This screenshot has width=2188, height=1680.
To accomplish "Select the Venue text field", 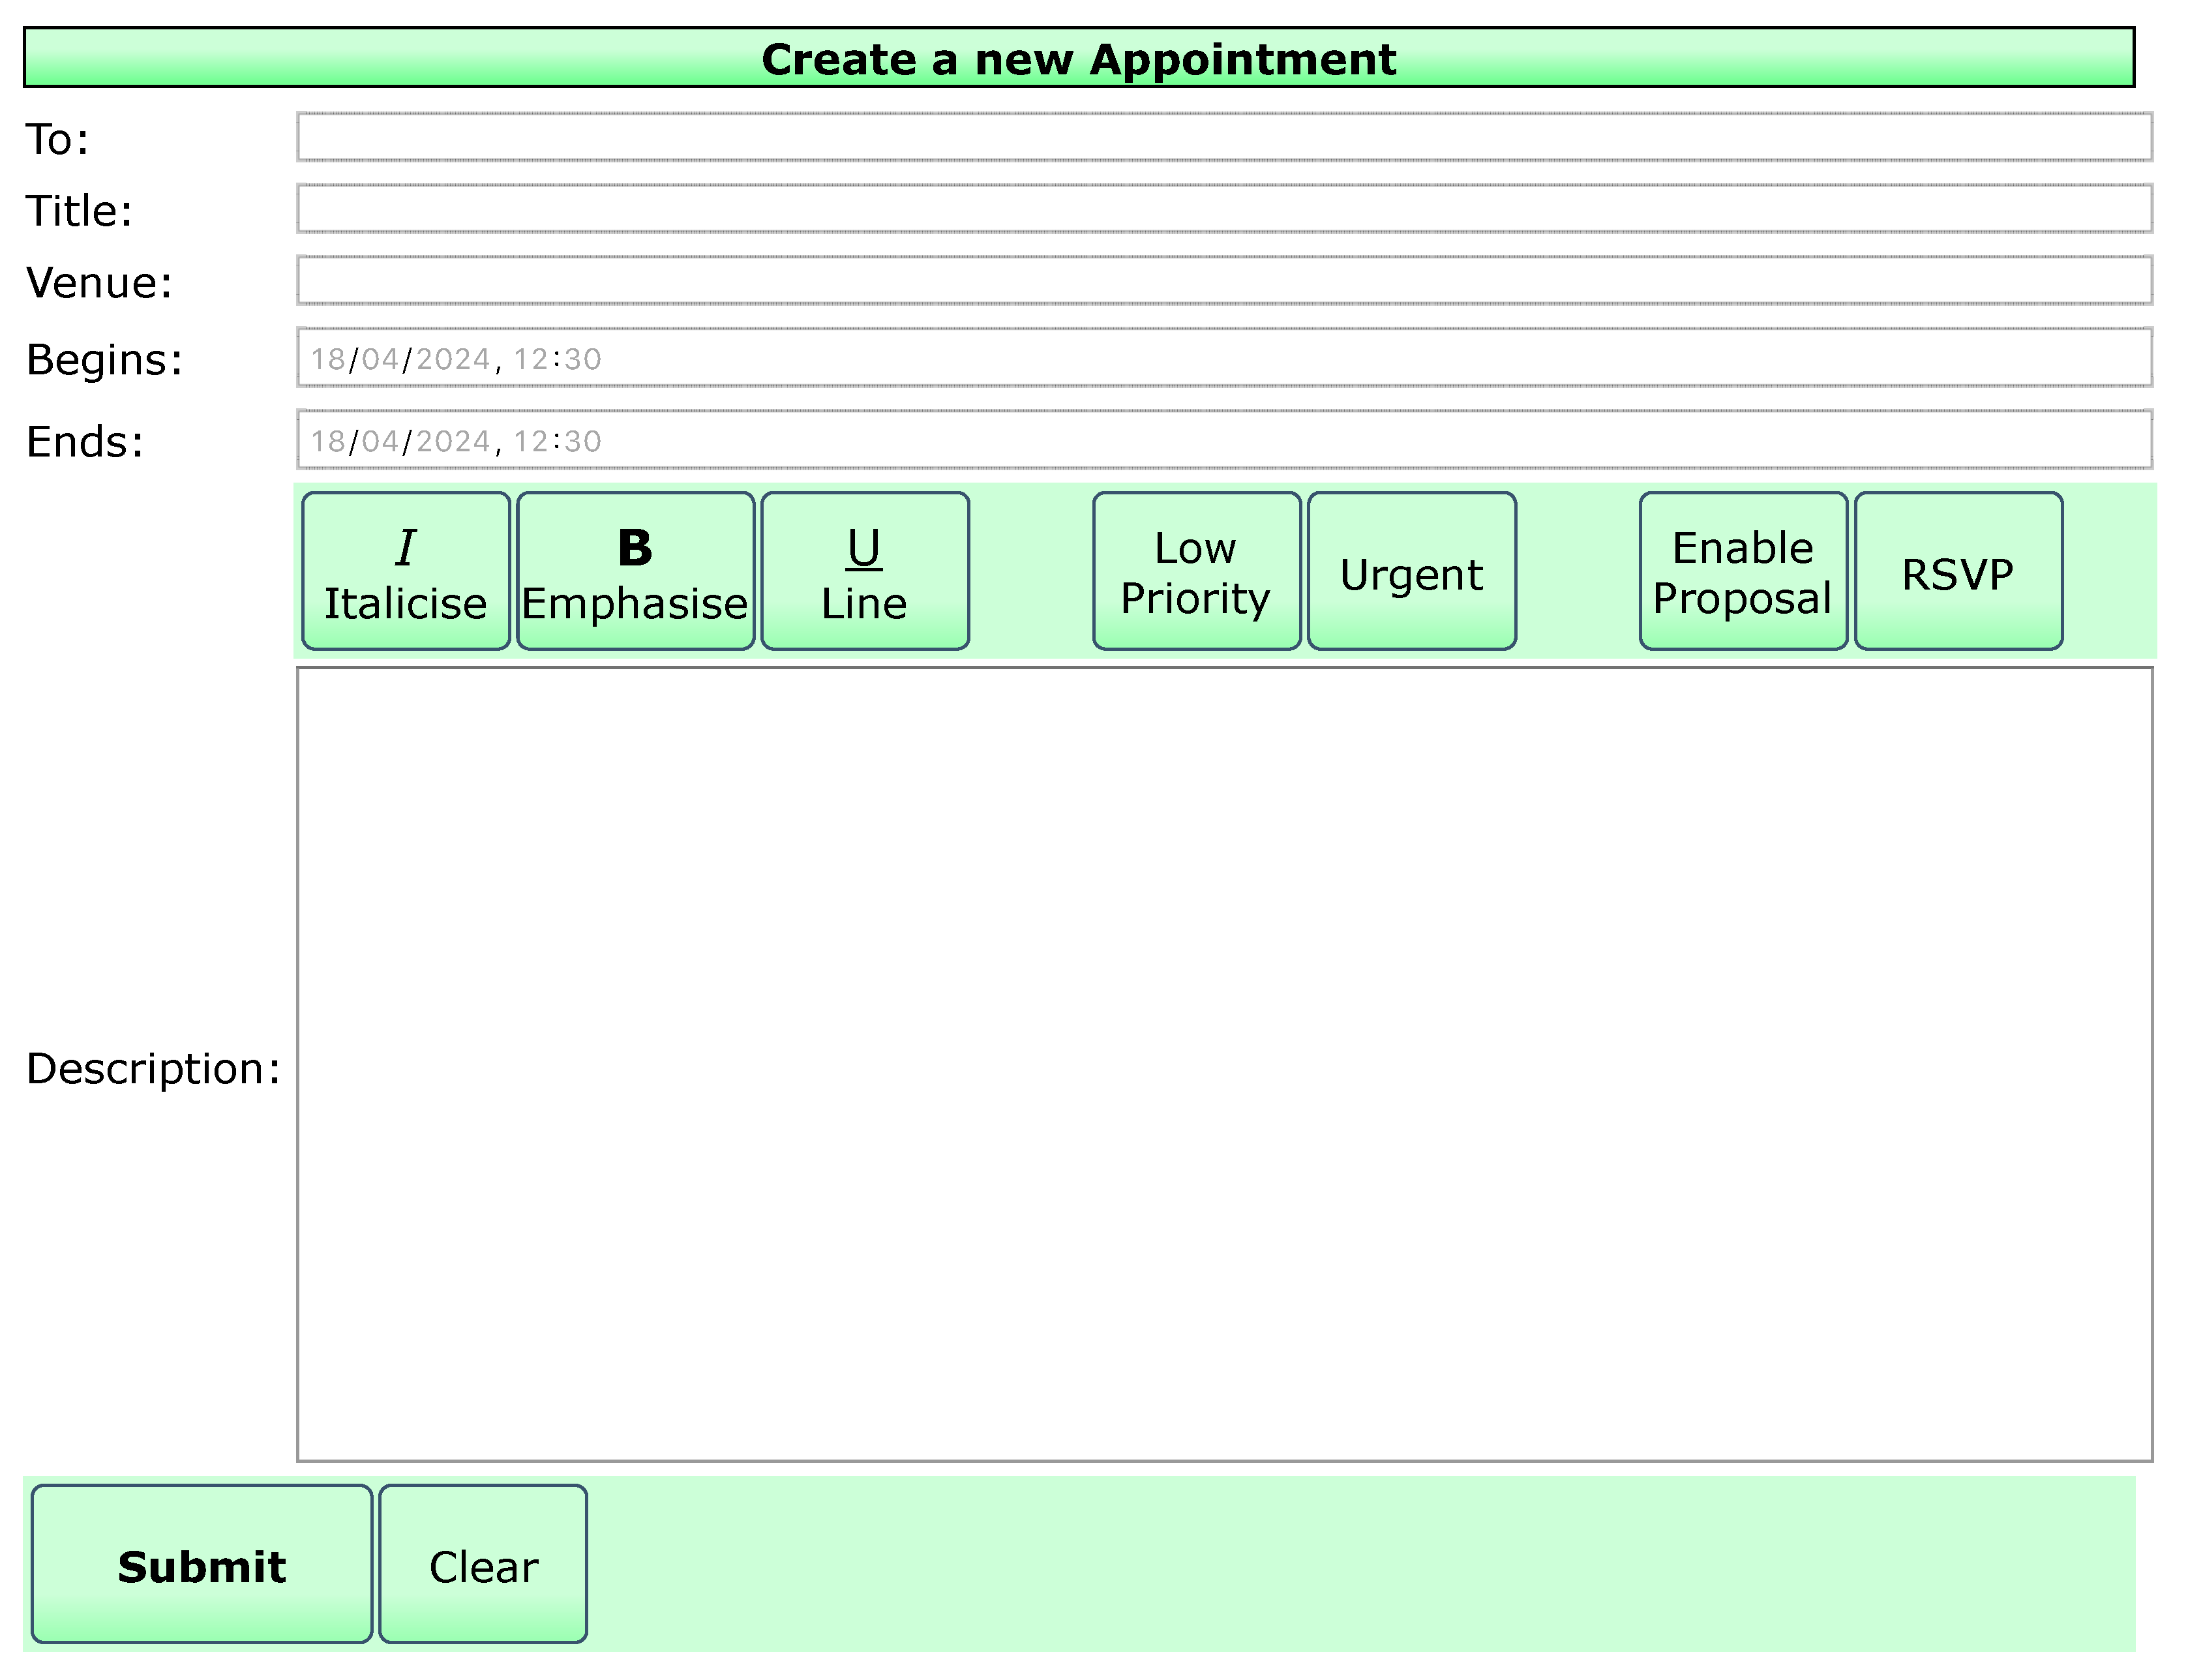I will (1223, 281).
